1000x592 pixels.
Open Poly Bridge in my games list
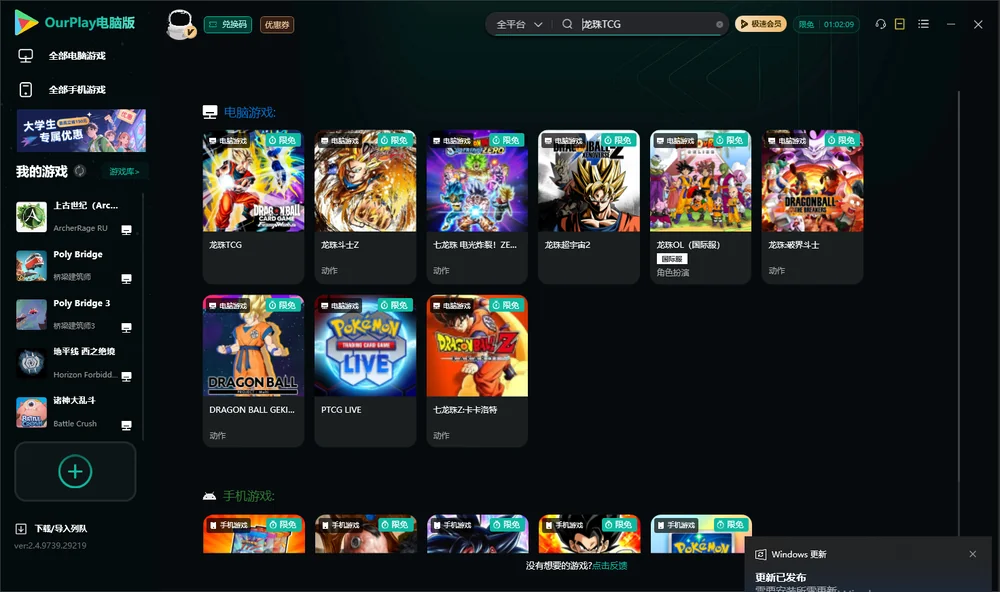coord(75,266)
